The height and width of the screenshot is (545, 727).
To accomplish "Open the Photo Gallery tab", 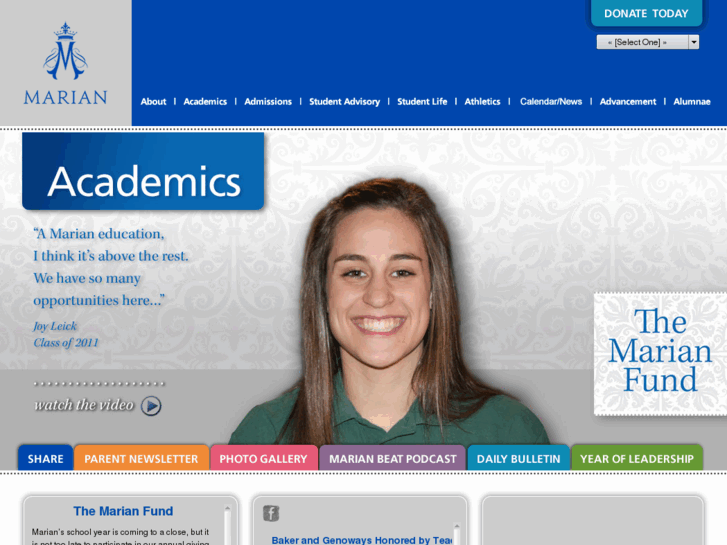I will tap(263, 458).
